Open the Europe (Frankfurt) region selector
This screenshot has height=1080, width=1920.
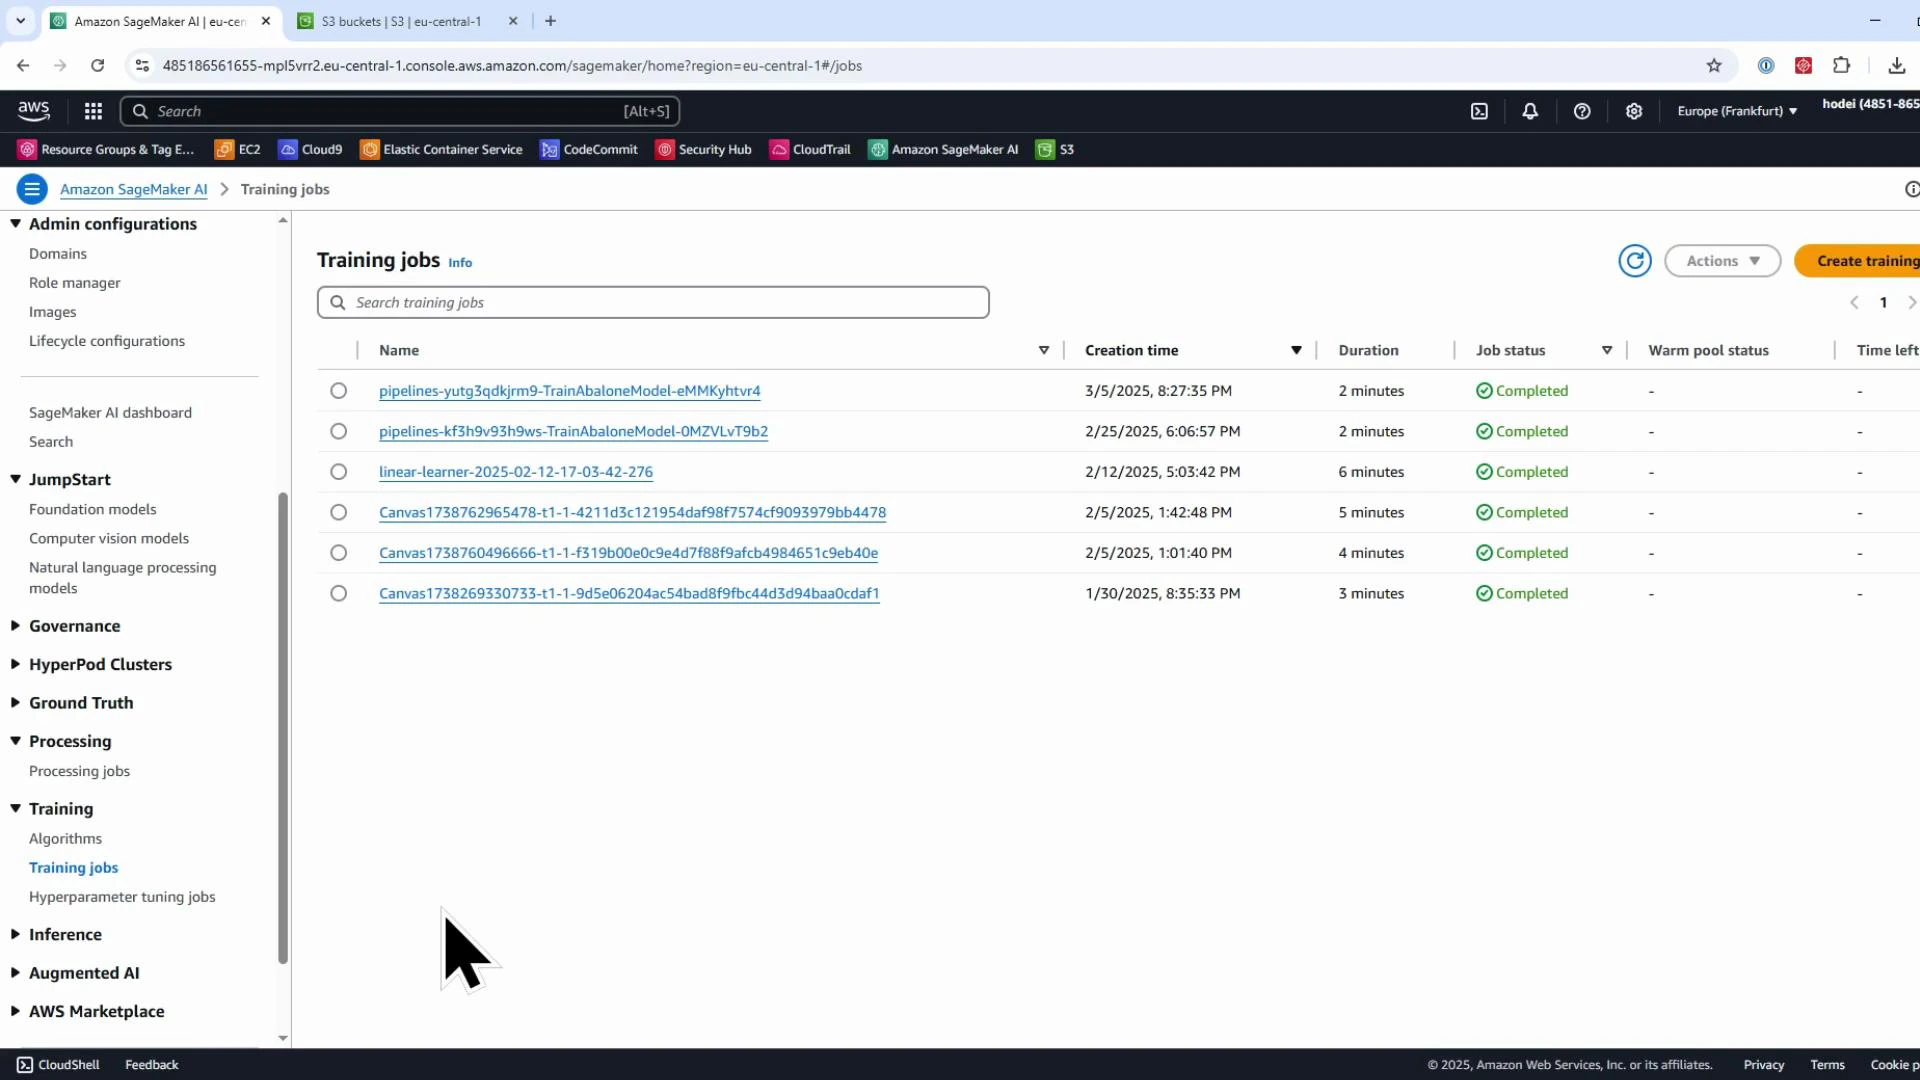(1736, 111)
